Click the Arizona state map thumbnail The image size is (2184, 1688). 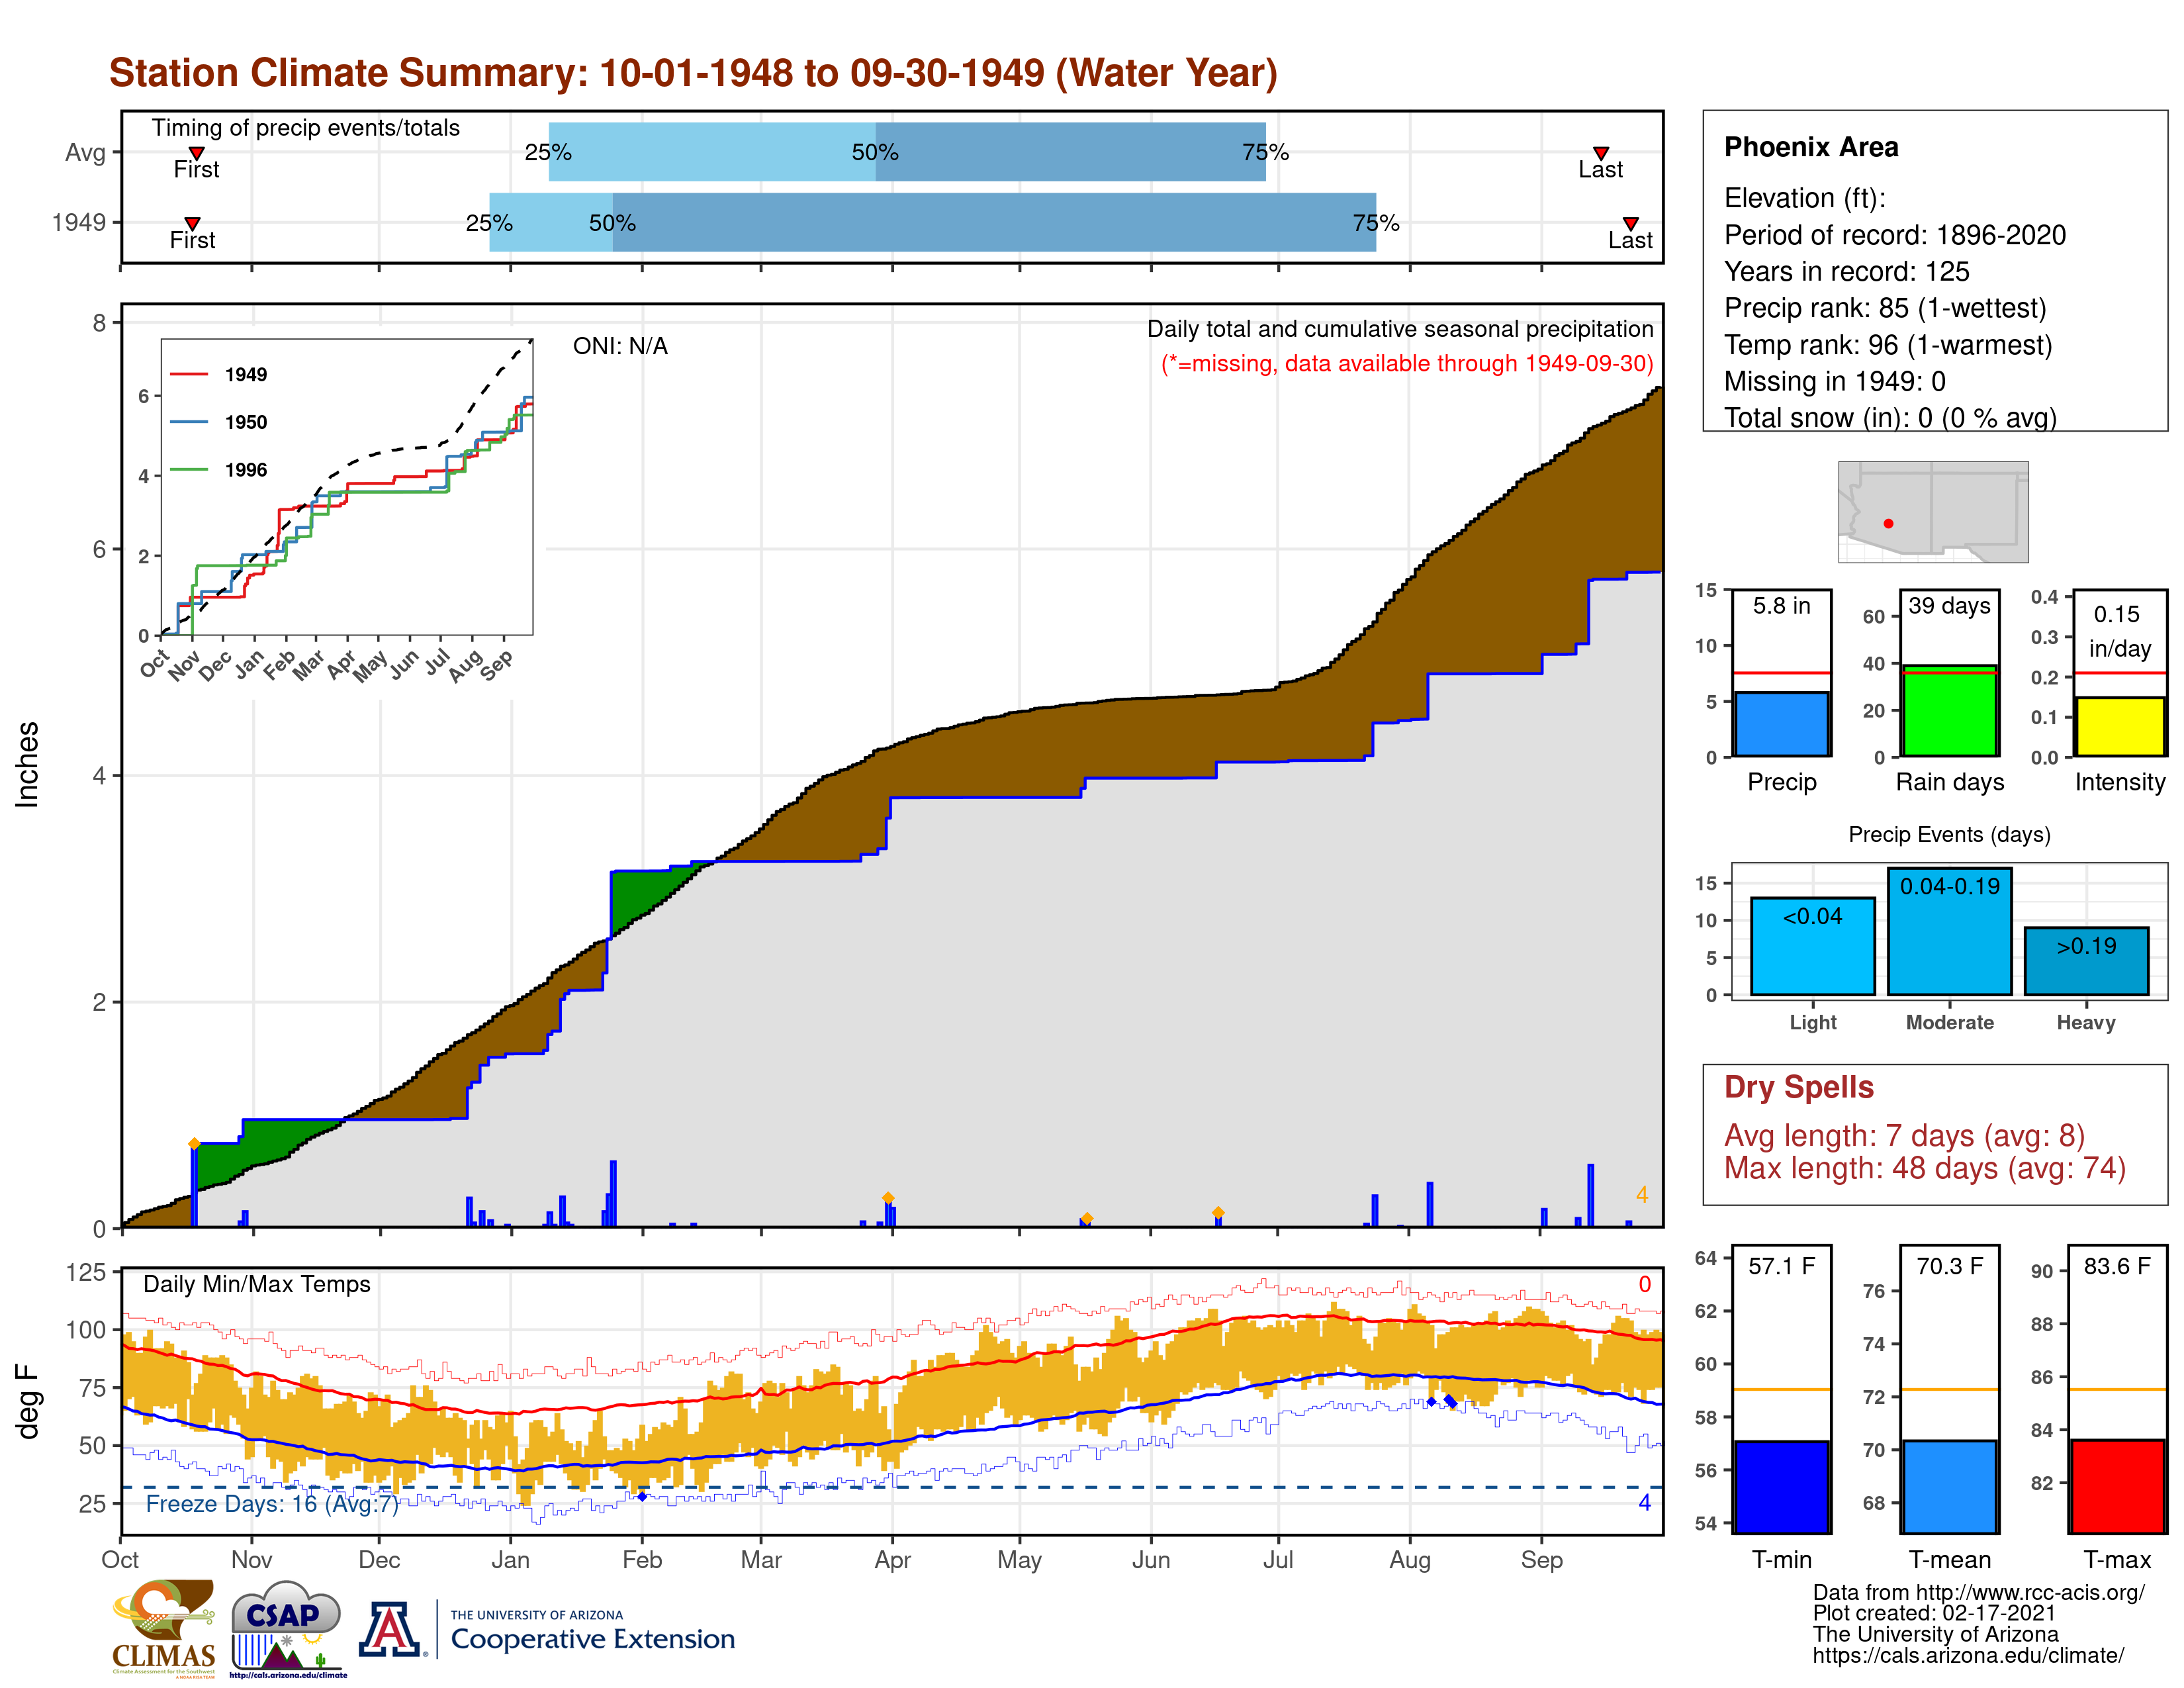(1933, 511)
